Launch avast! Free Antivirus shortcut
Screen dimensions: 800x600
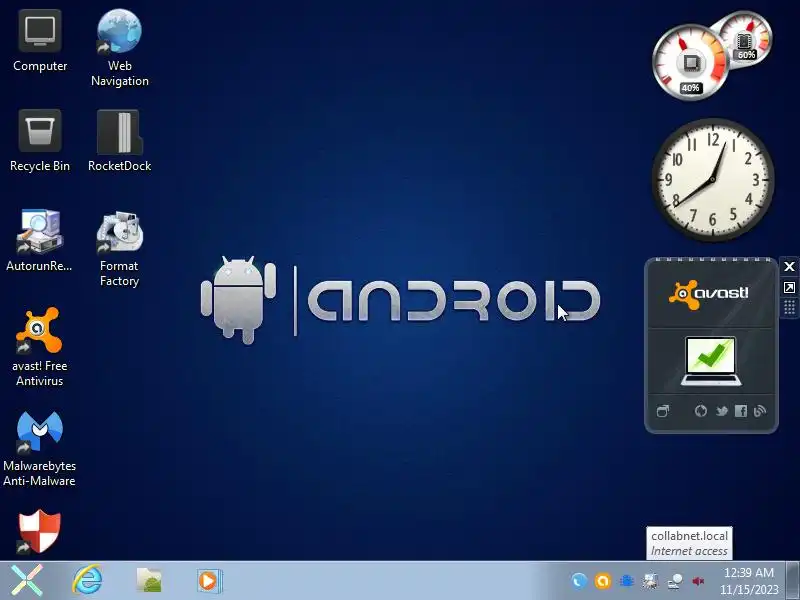point(39,347)
